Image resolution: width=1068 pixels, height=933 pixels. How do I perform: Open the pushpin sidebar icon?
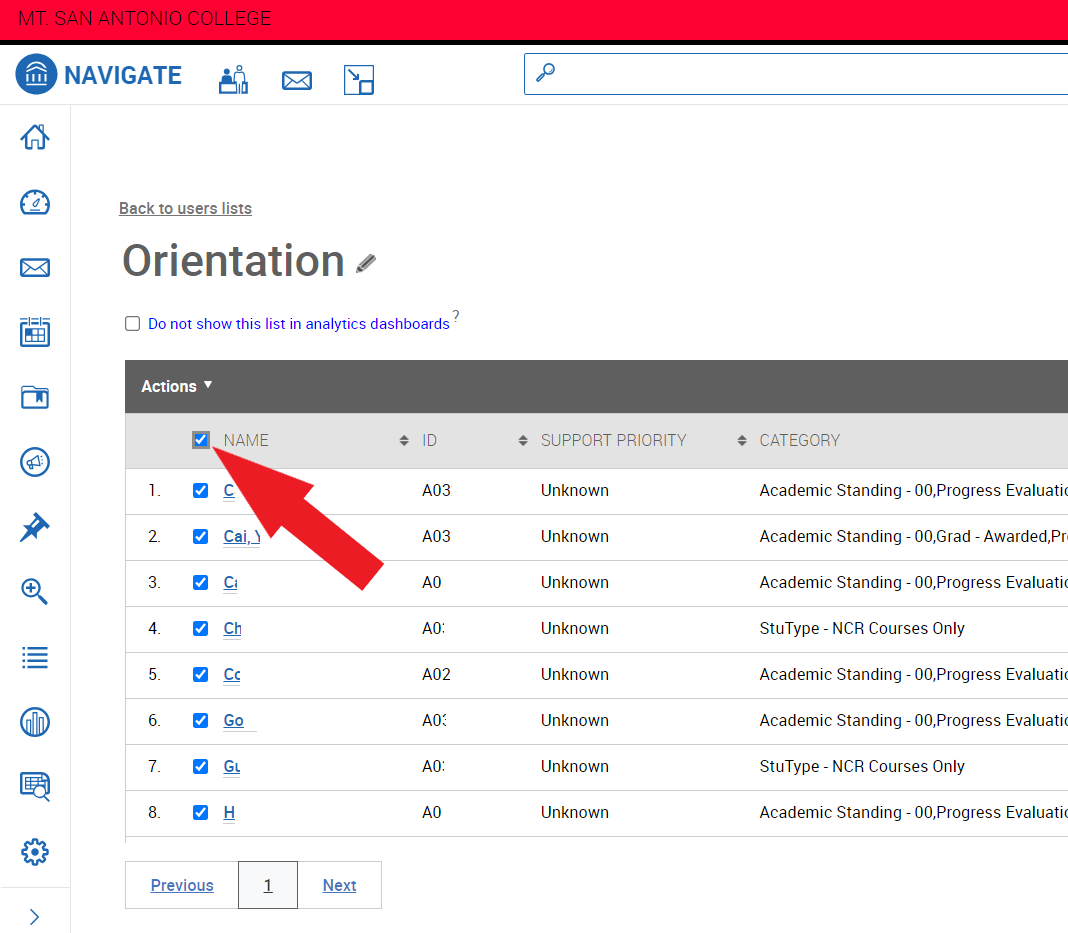pos(35,528)
